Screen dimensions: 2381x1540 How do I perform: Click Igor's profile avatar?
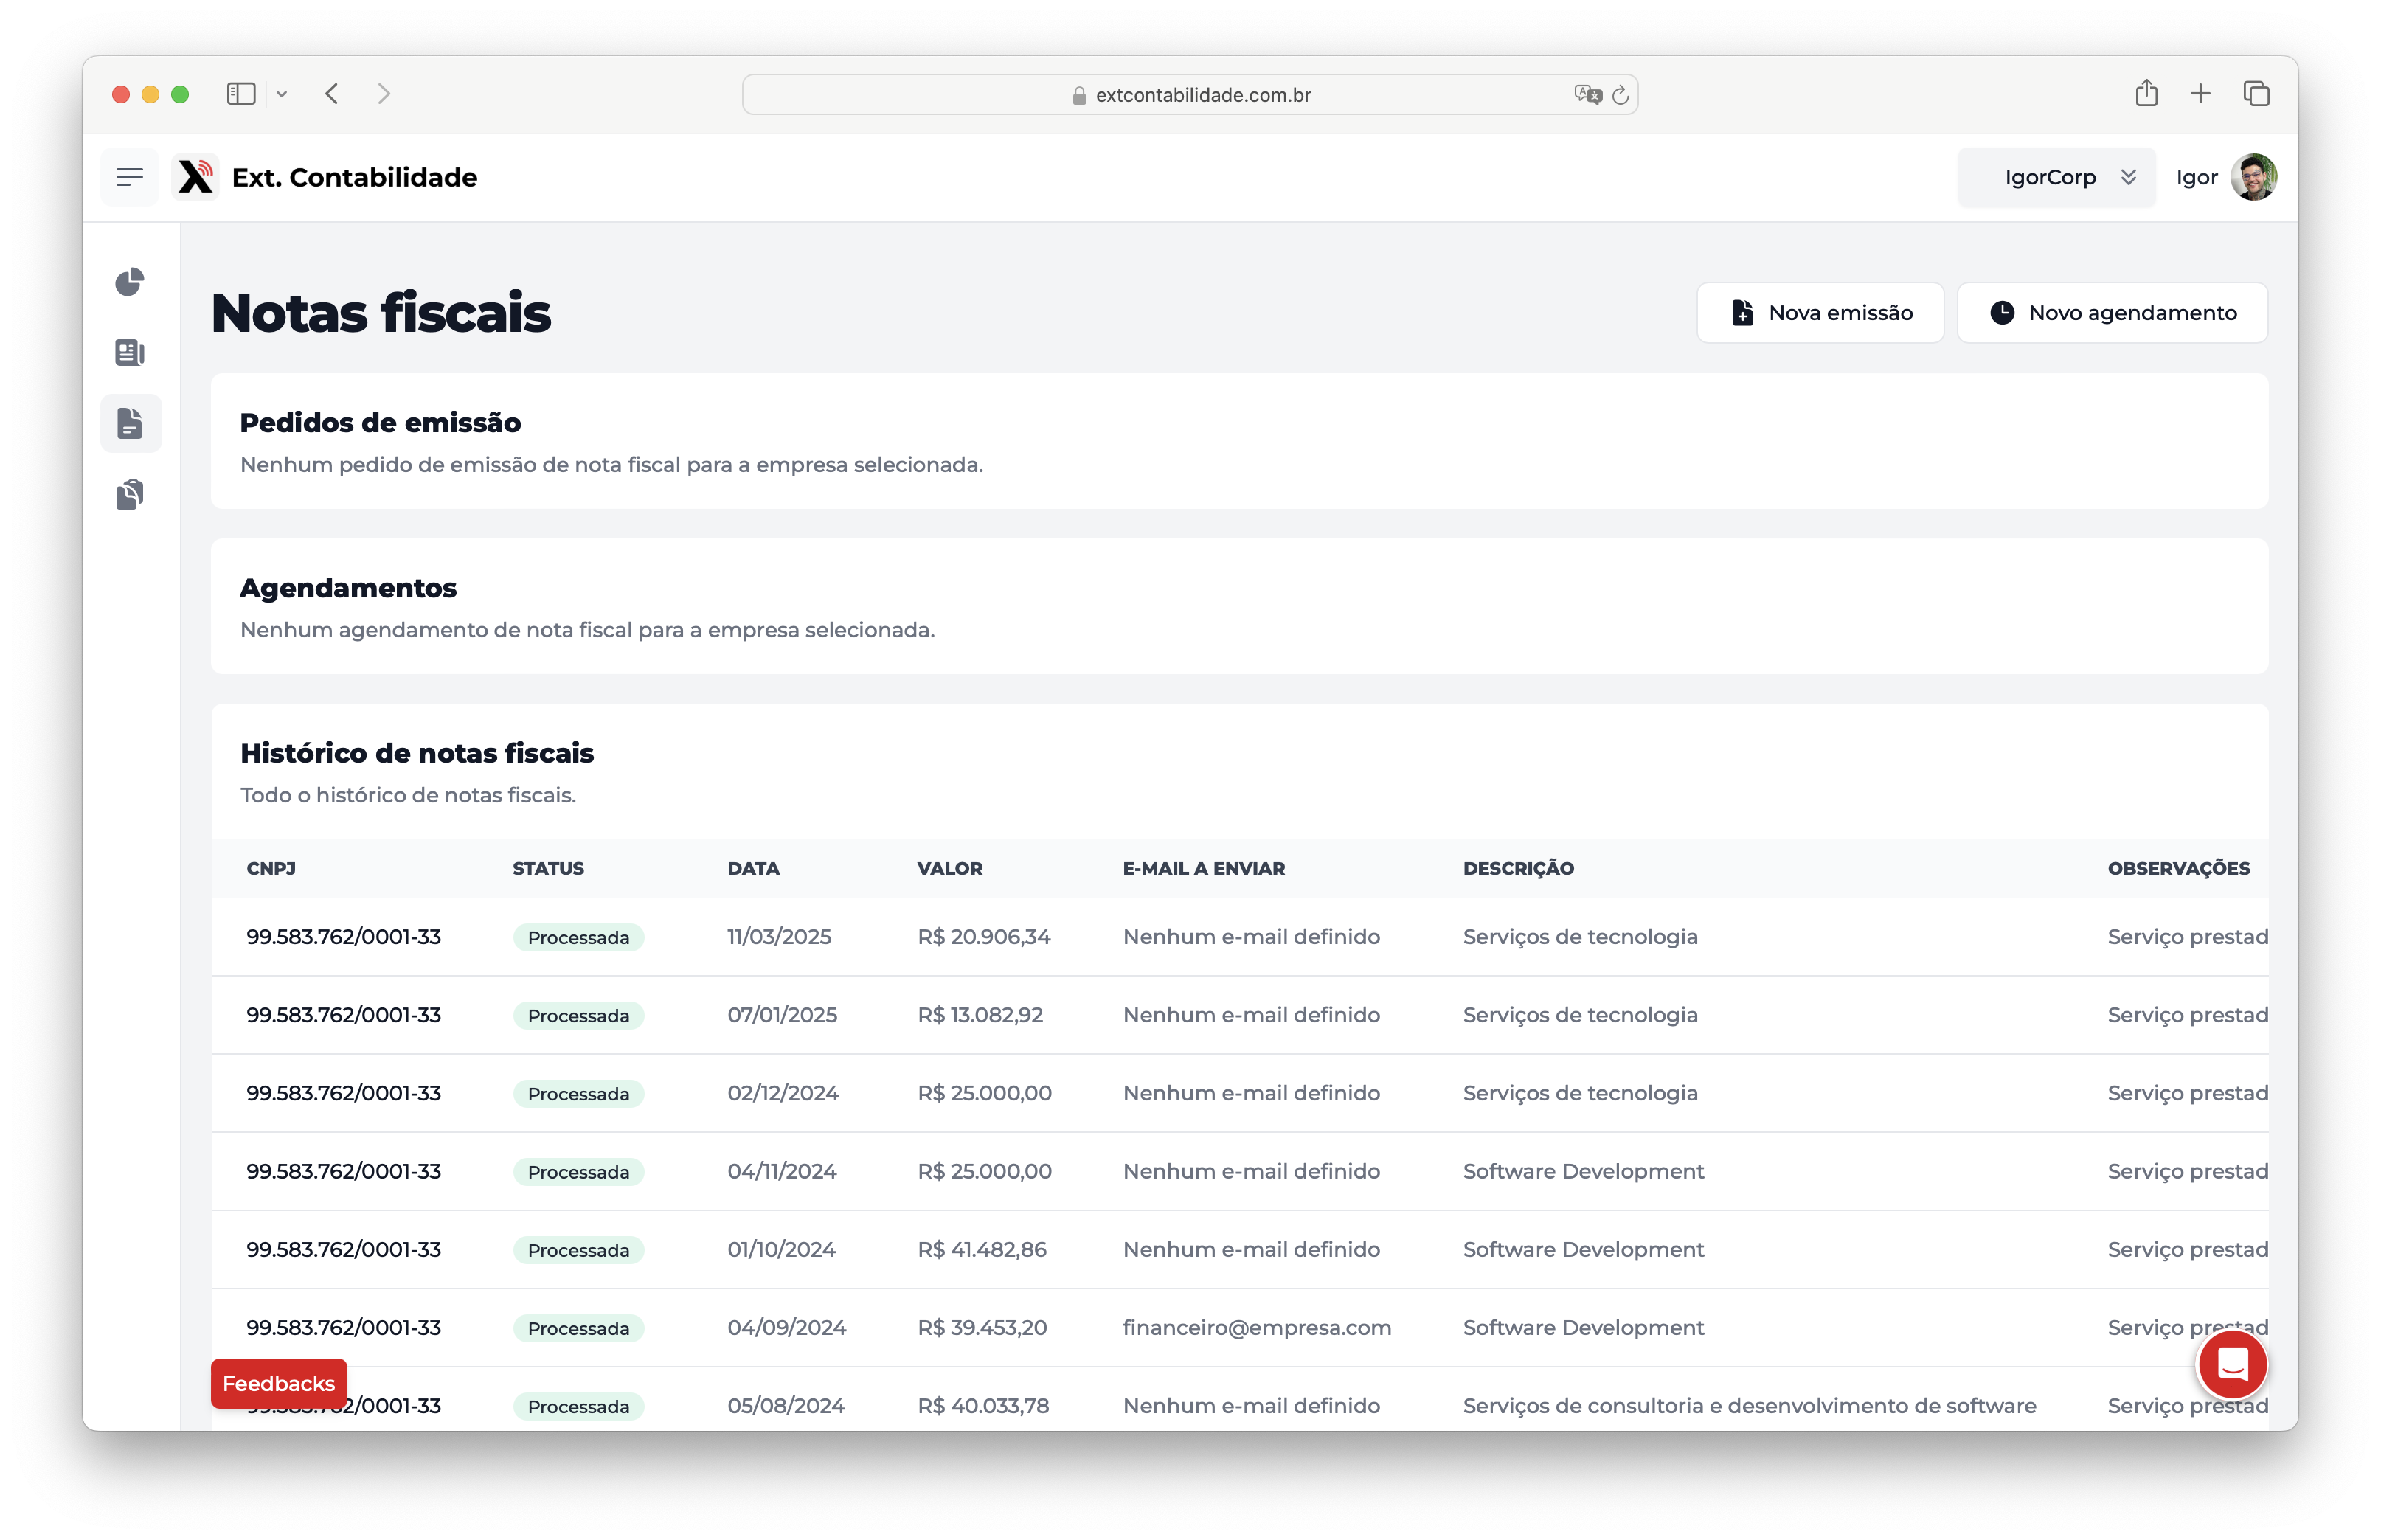2254,176
